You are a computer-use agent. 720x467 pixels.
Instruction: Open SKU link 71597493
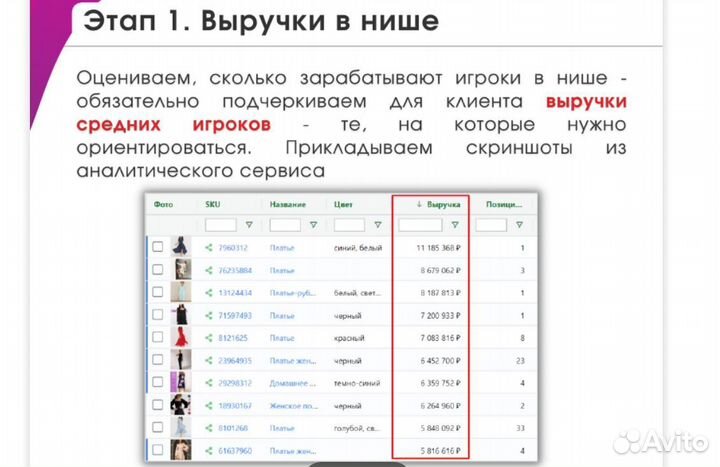(x=235, y=315)
